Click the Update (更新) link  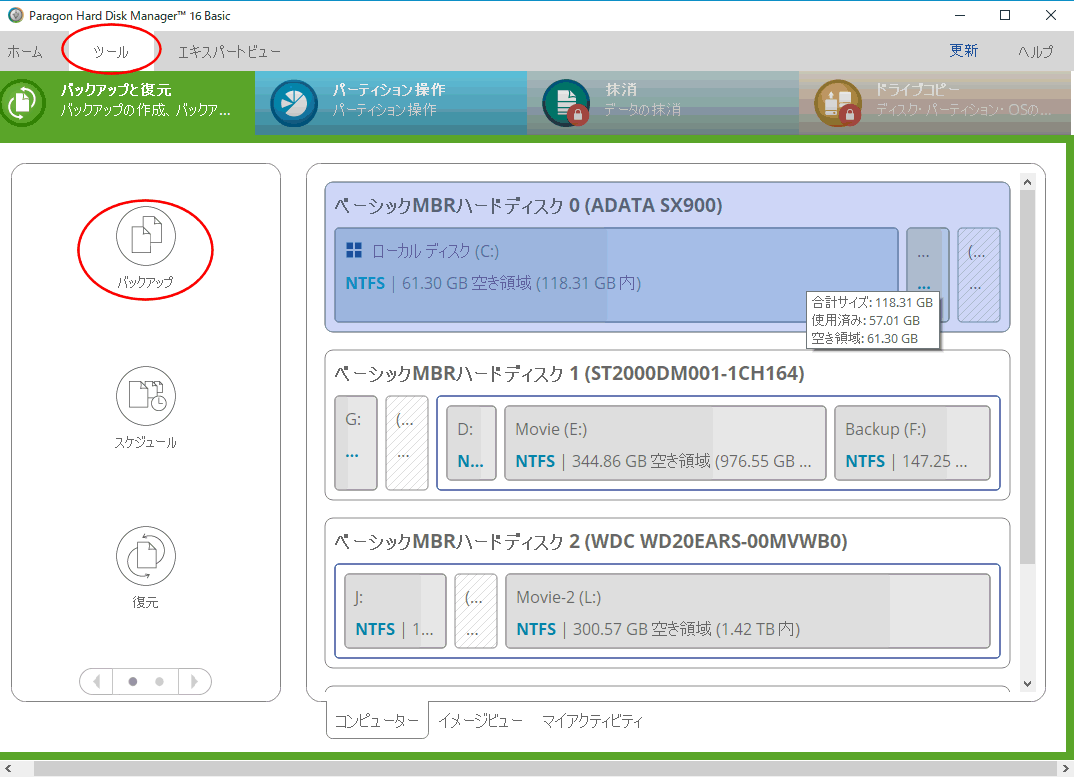pos(963,51)
